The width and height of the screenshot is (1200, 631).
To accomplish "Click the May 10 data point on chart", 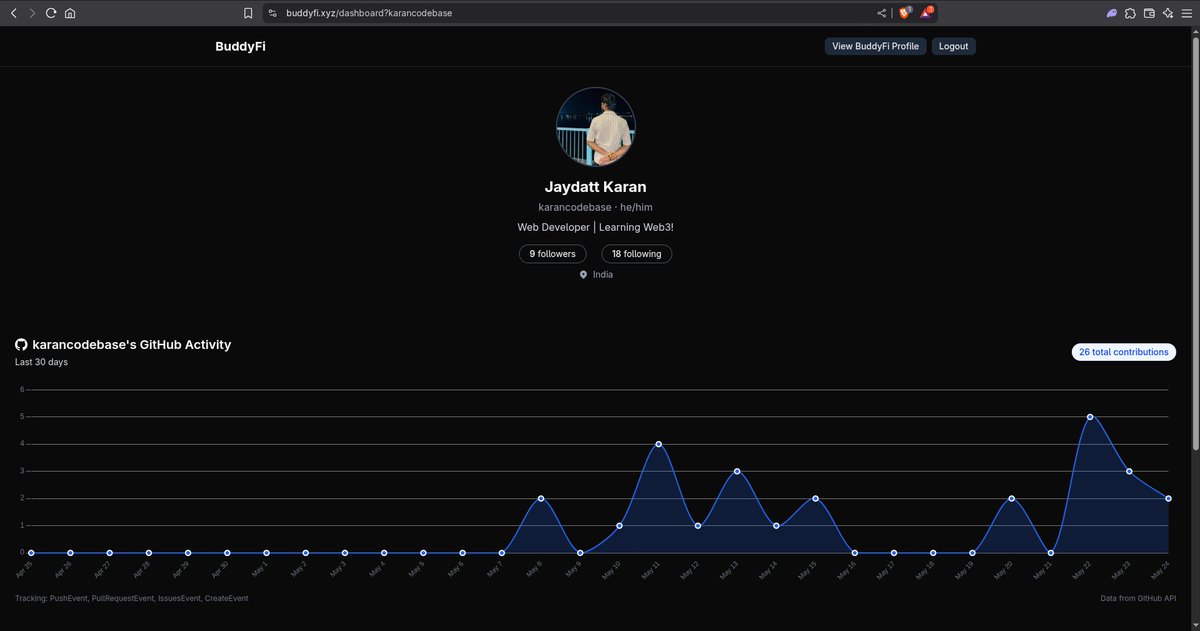I will 619,525.
